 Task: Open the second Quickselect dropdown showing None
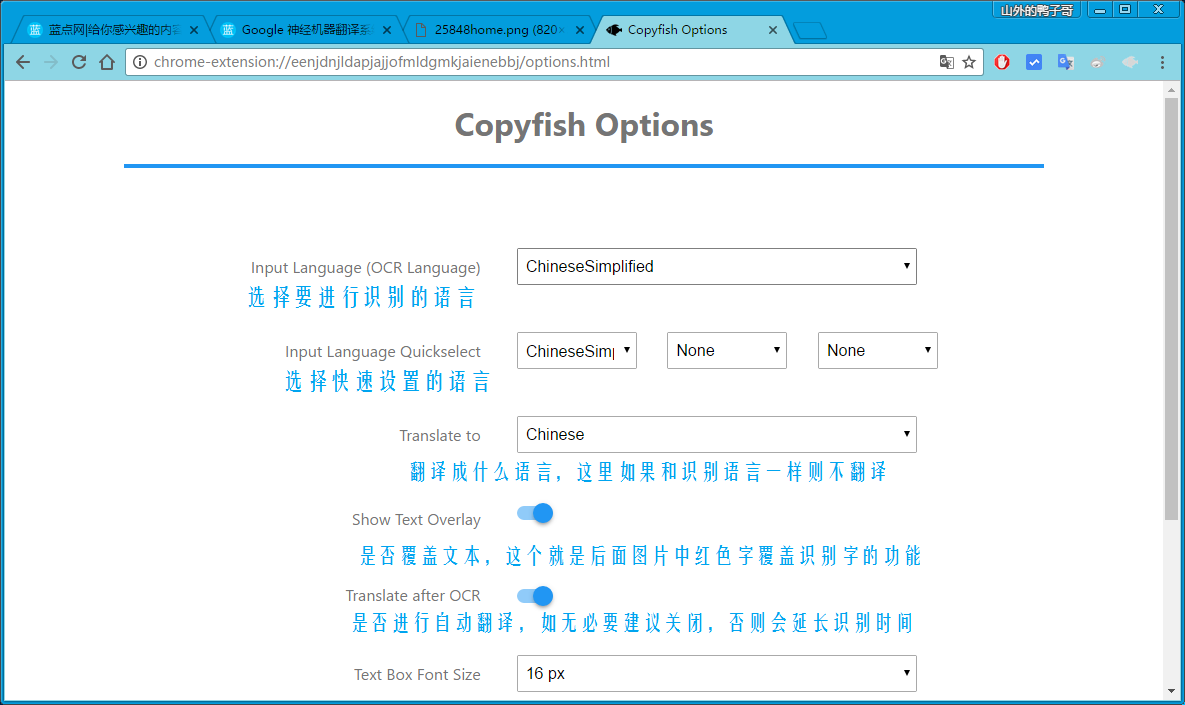coord(726,351)
